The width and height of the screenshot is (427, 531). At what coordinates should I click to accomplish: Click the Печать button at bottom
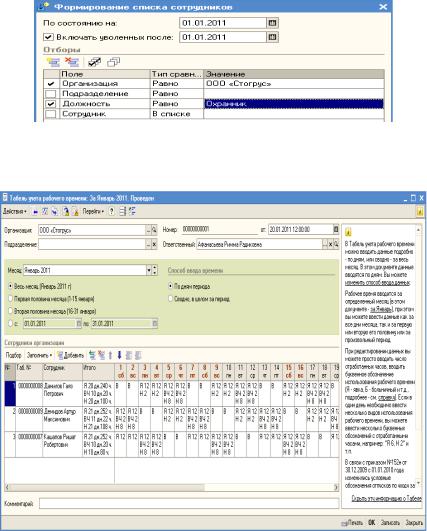352,523
